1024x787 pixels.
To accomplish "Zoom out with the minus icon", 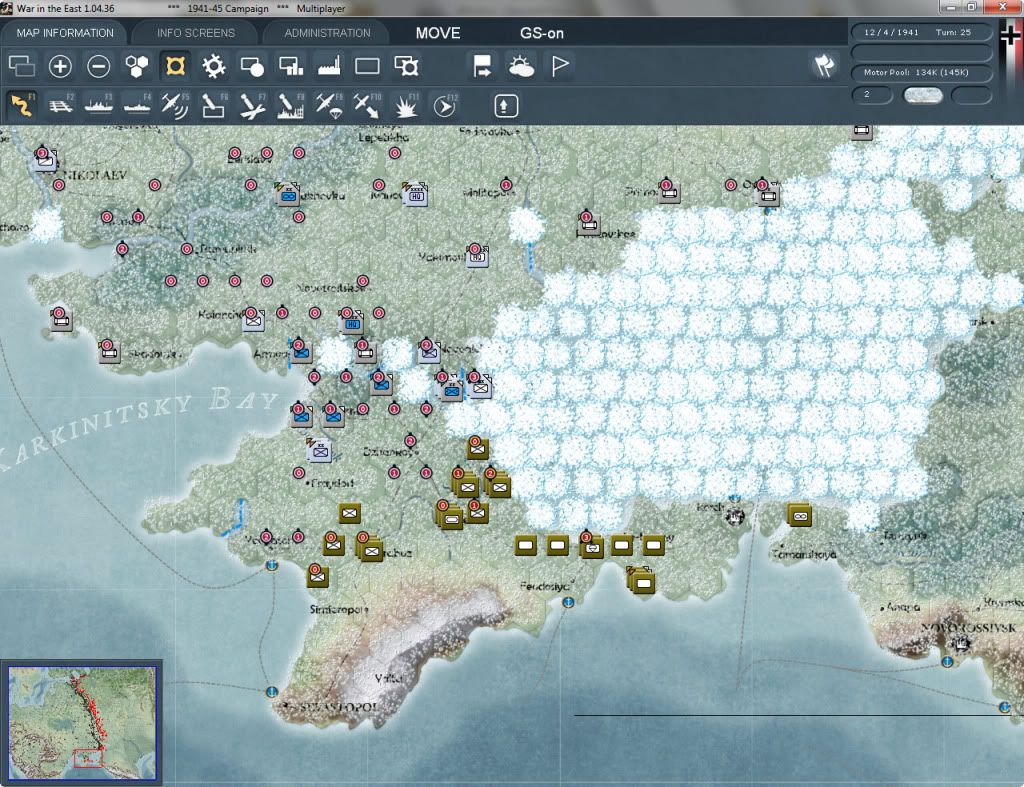I will 99,66.
